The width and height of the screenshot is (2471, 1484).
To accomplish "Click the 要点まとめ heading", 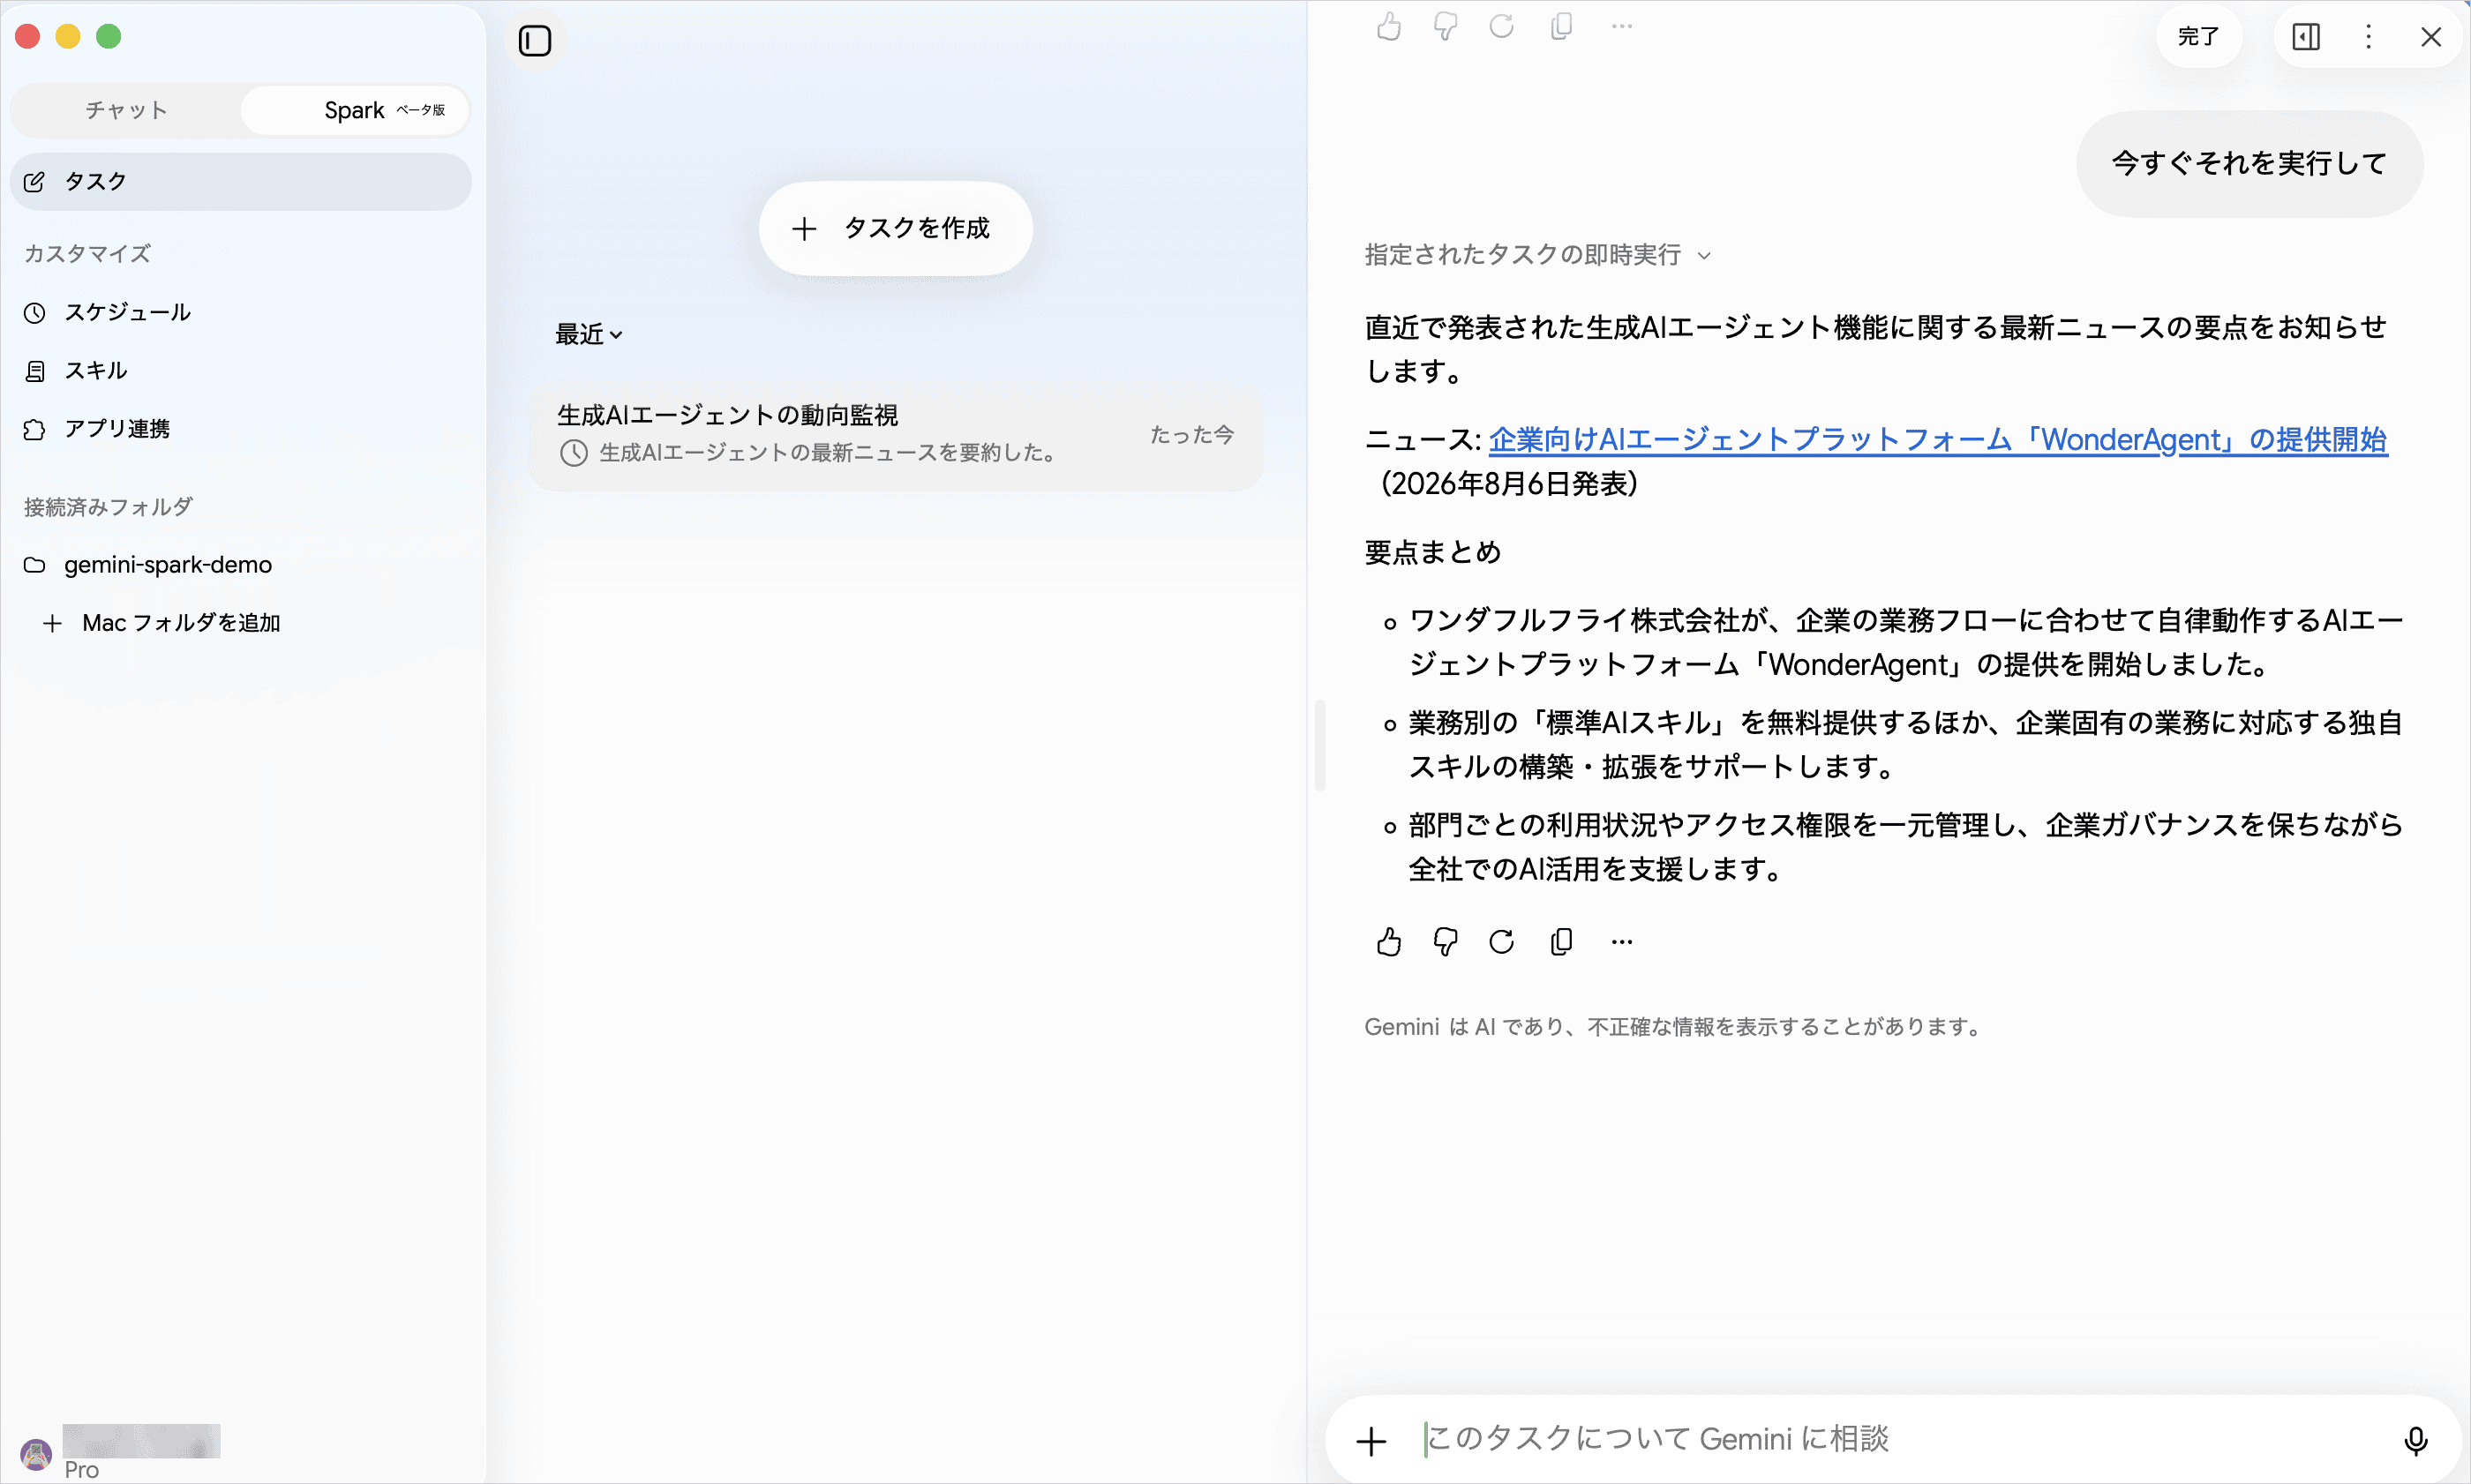I will [1433, 552].
